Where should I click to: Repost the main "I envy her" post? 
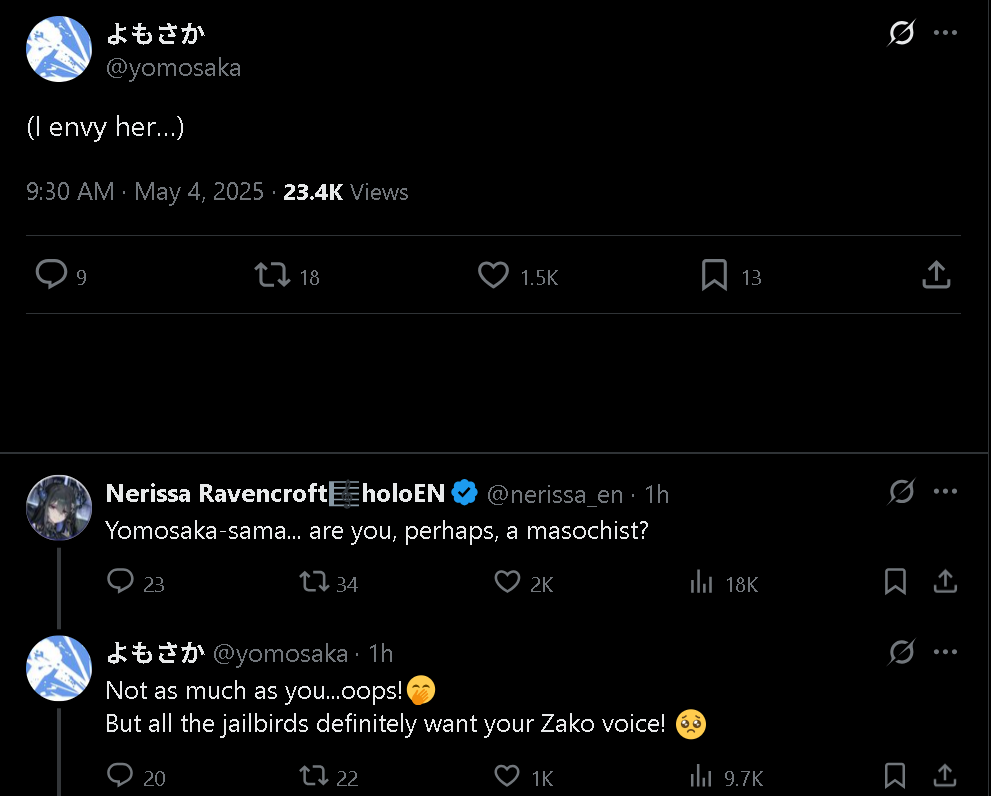(272, 275)
